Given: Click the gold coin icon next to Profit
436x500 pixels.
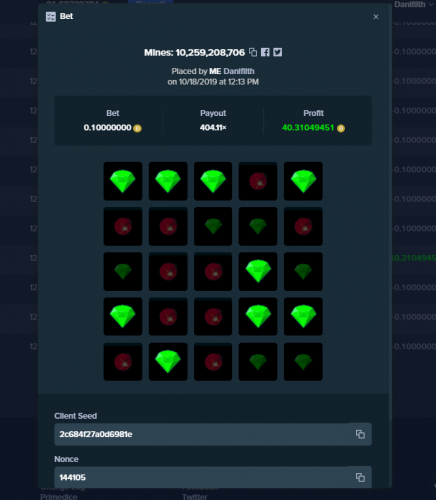Looking at the screenshot, I should coord(341,128).
